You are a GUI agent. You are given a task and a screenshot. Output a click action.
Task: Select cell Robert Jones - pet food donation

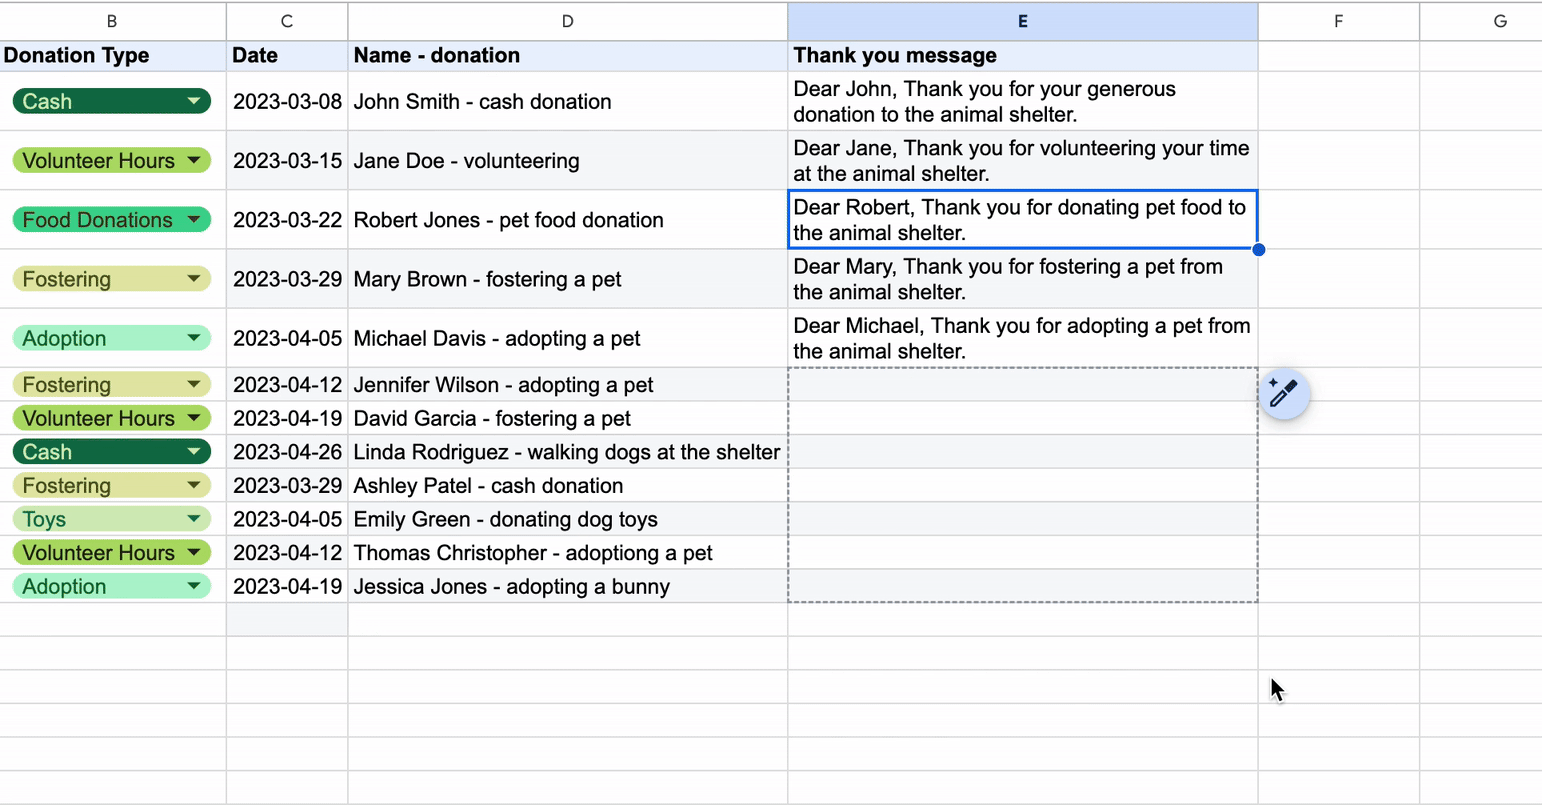[x=567, y=219]
